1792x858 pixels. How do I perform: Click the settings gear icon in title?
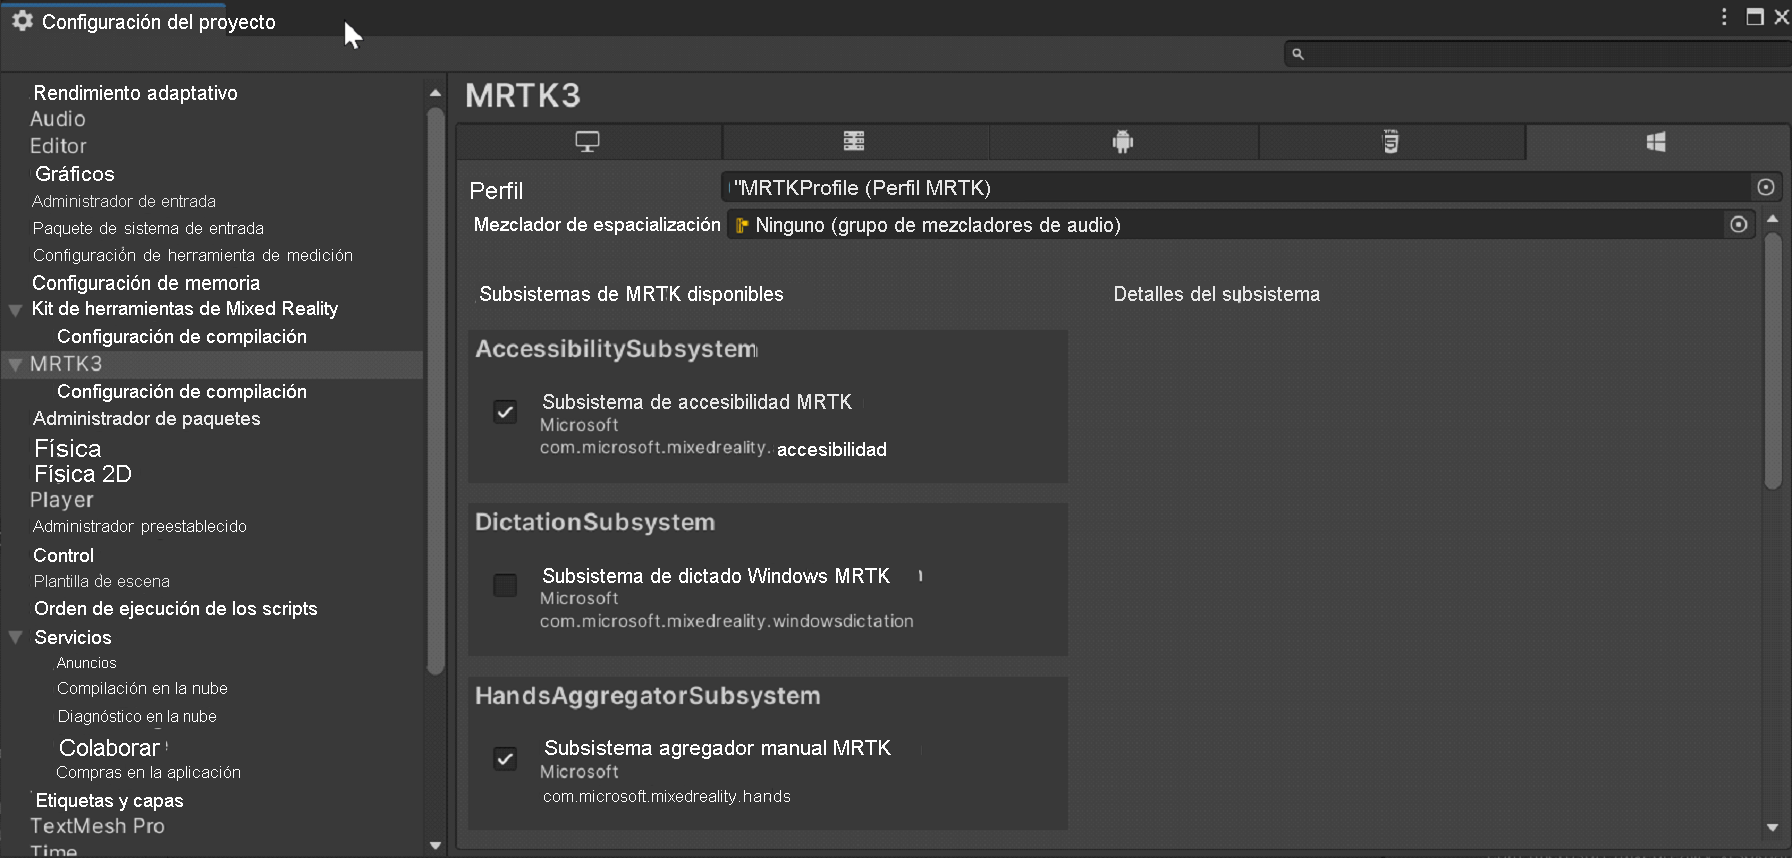(x=22, y=21)
